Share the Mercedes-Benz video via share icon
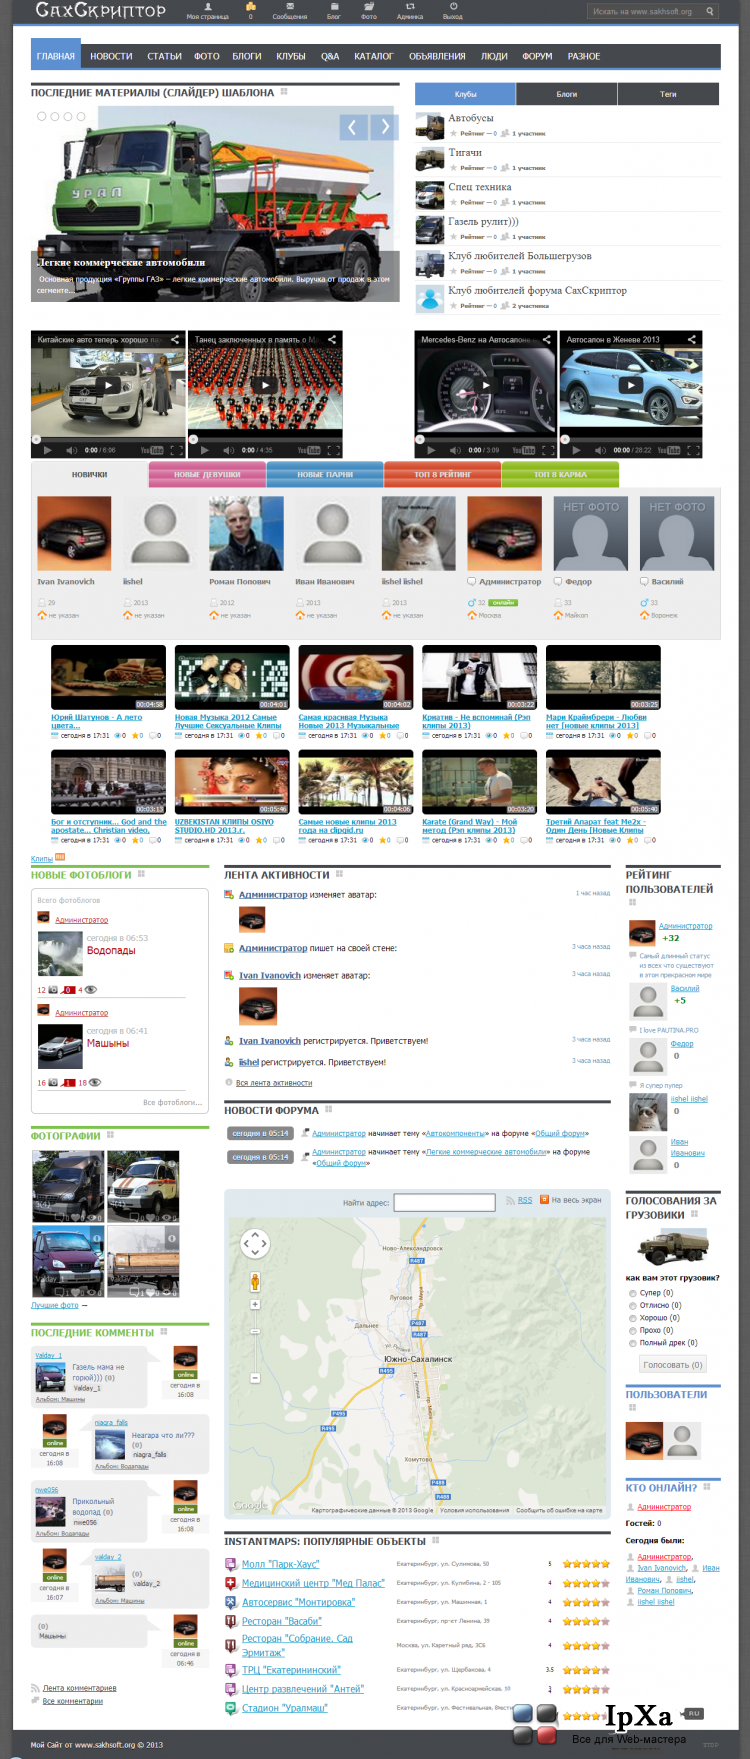This screenshot has width=750, height=1759. 547,340
